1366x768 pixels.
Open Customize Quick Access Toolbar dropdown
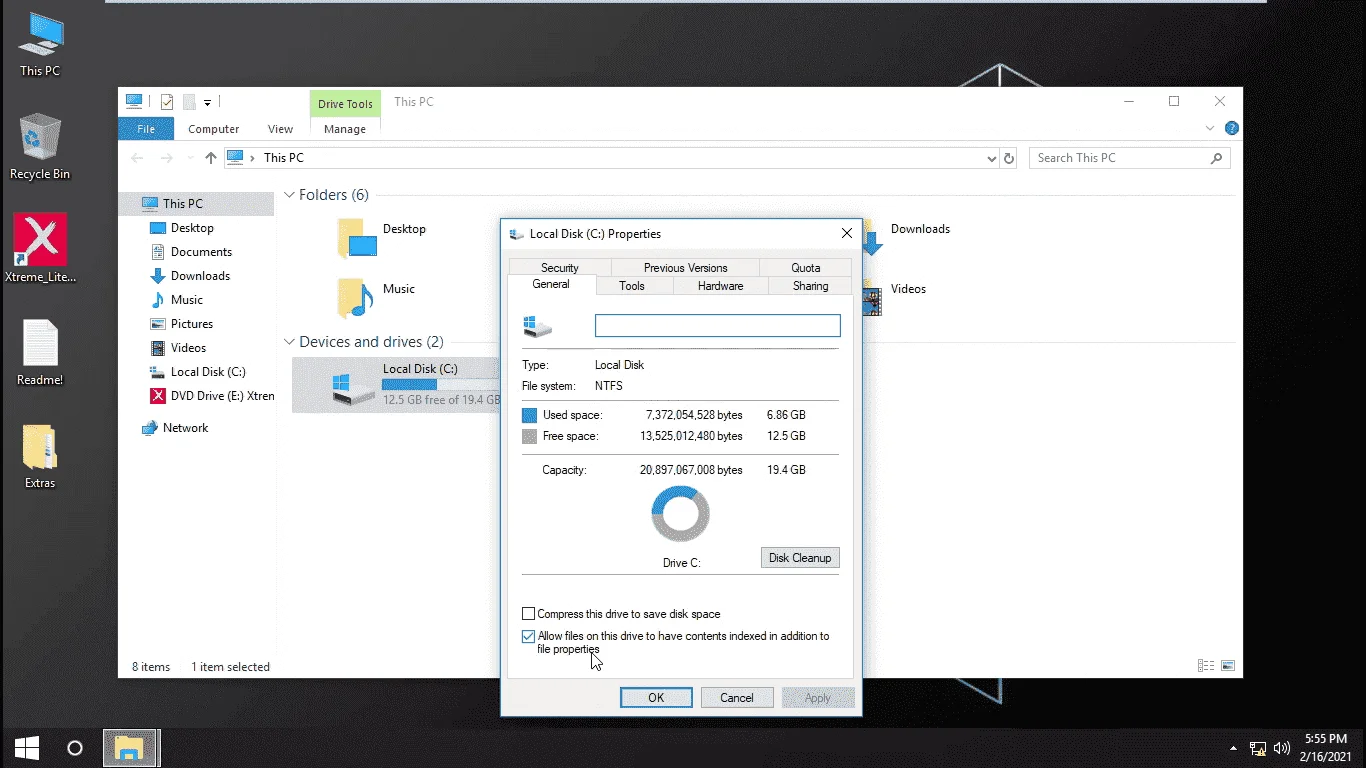point(207,102)
